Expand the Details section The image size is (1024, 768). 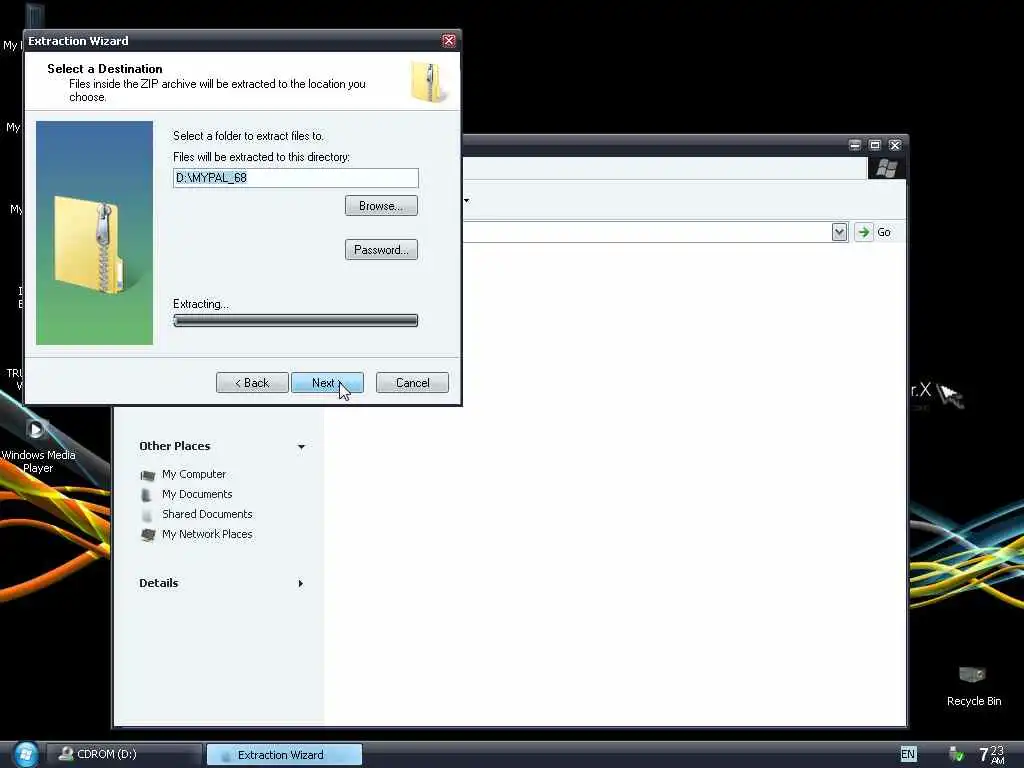[x=300, y=583]
